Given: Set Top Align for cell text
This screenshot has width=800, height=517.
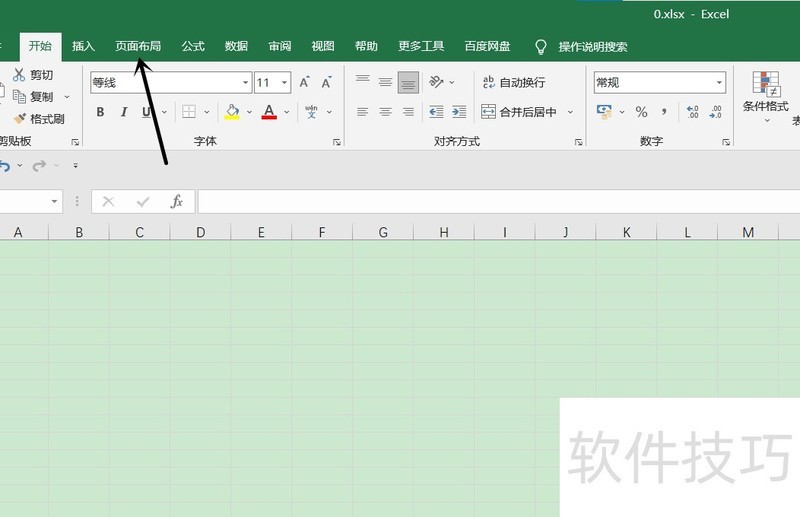Looking at the screenshot, I should coord(363,82).
